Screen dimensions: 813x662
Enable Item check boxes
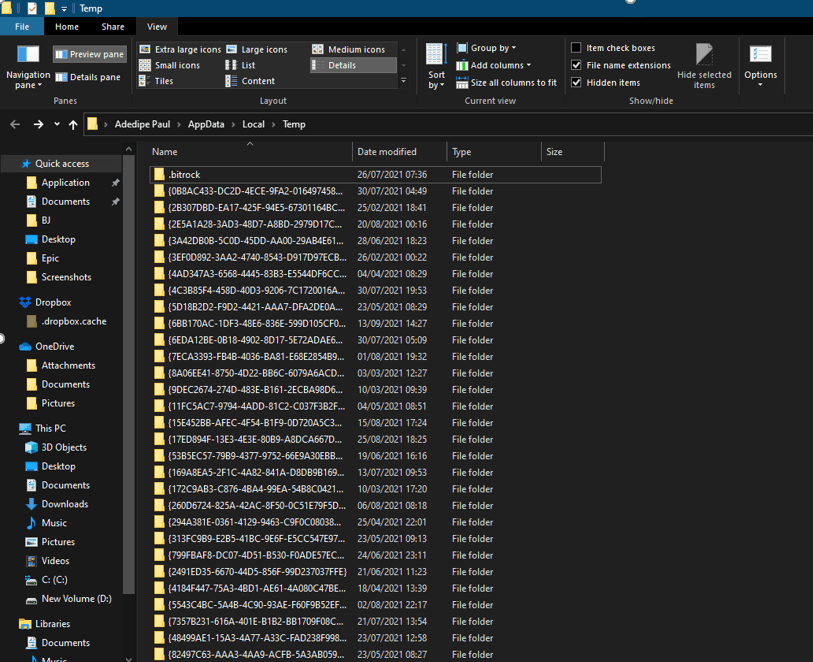click(x=577, y=48)
